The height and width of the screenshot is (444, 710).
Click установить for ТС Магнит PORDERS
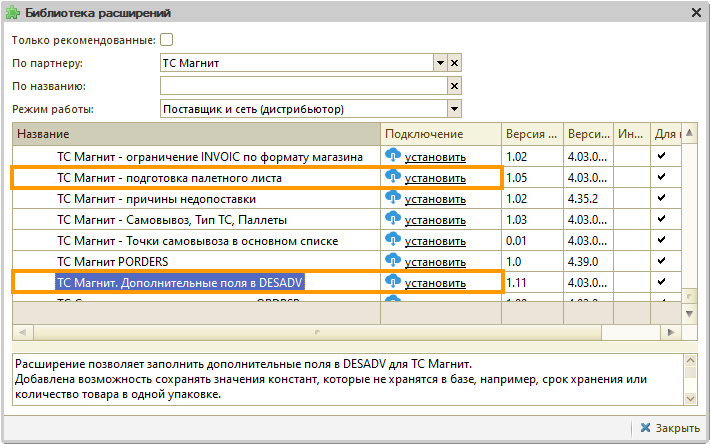pyautogui.click(x=435, y=262)
